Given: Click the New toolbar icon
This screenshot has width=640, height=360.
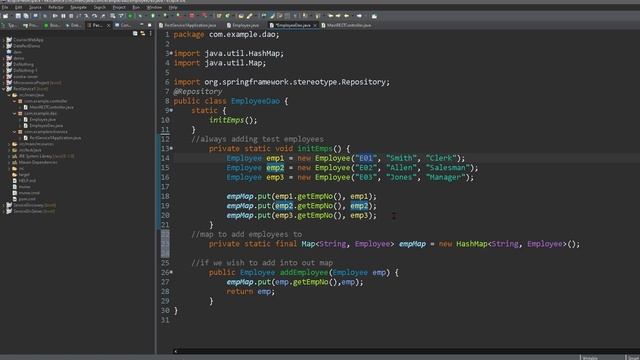Looking at the screenshot, I should click(x=5, y=16).
